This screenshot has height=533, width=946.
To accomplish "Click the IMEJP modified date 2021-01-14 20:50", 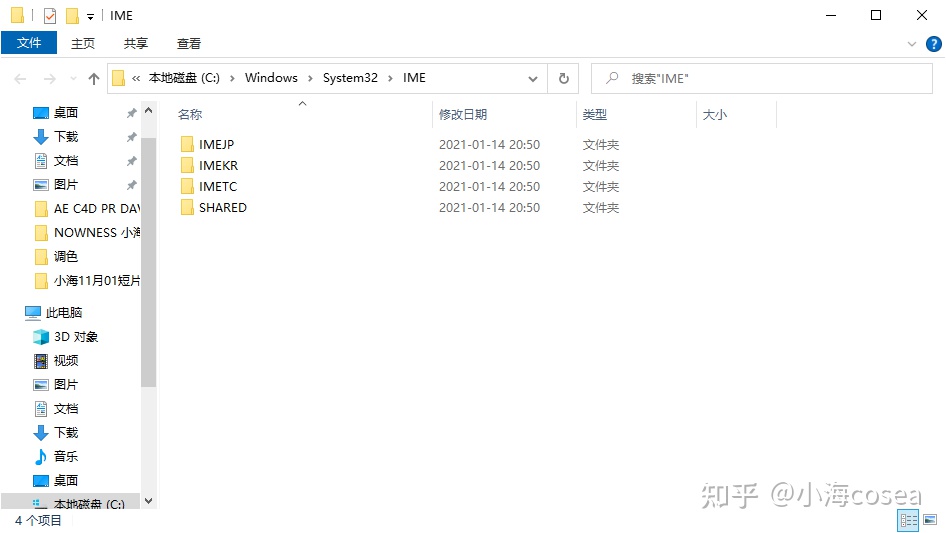I will tap(489, 145).
